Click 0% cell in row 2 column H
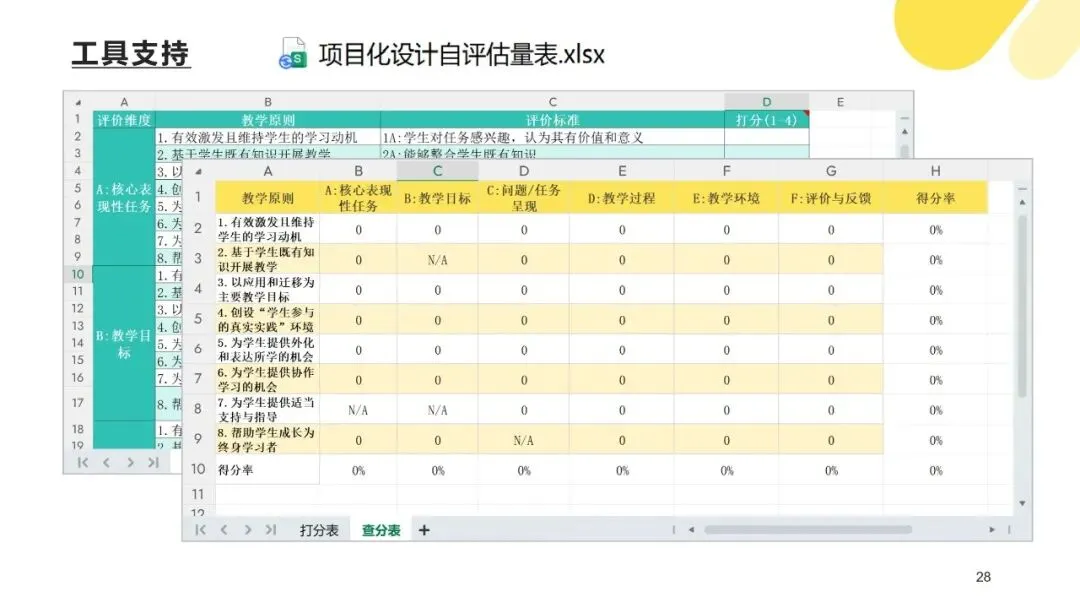 (x=935, y=229)
